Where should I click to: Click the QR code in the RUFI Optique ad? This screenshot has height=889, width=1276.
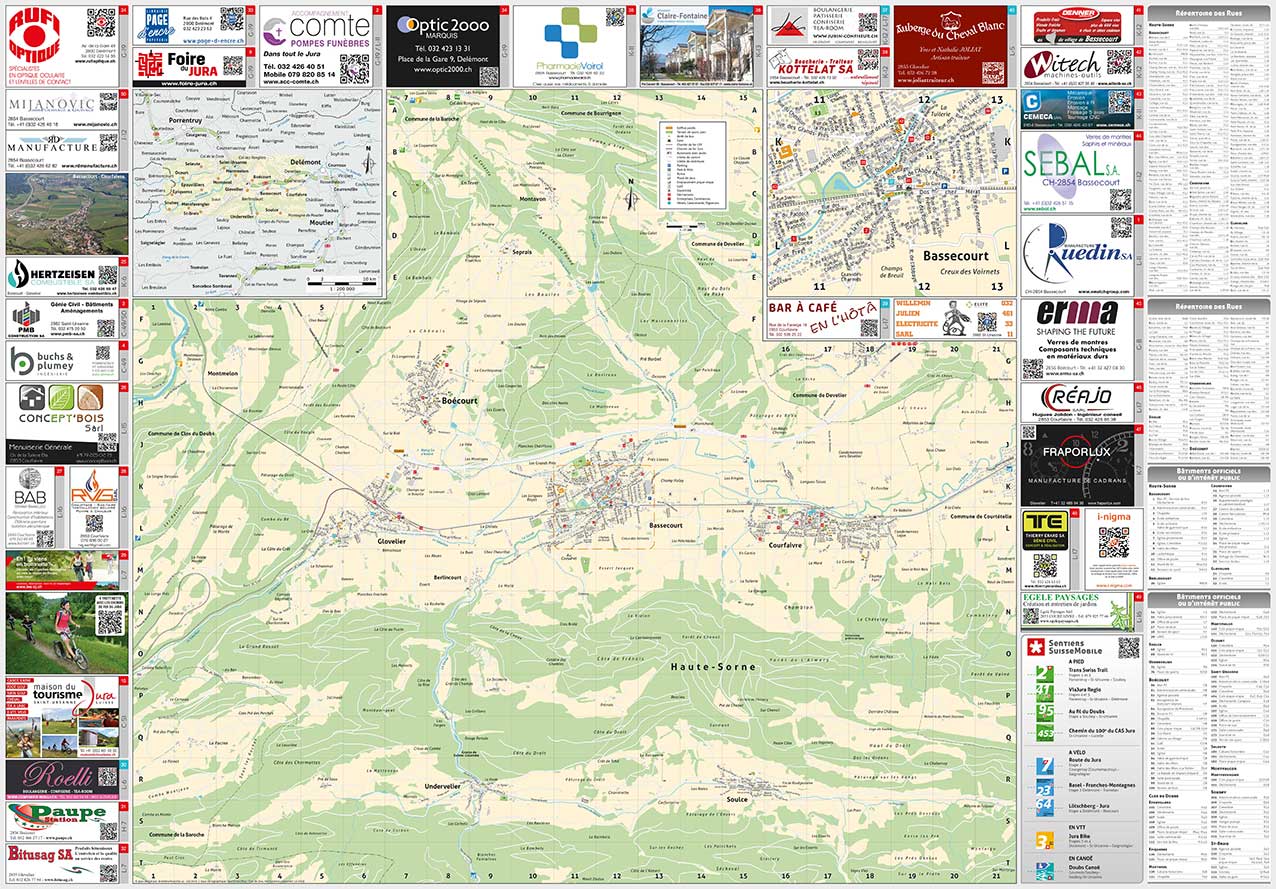point(100,23)
